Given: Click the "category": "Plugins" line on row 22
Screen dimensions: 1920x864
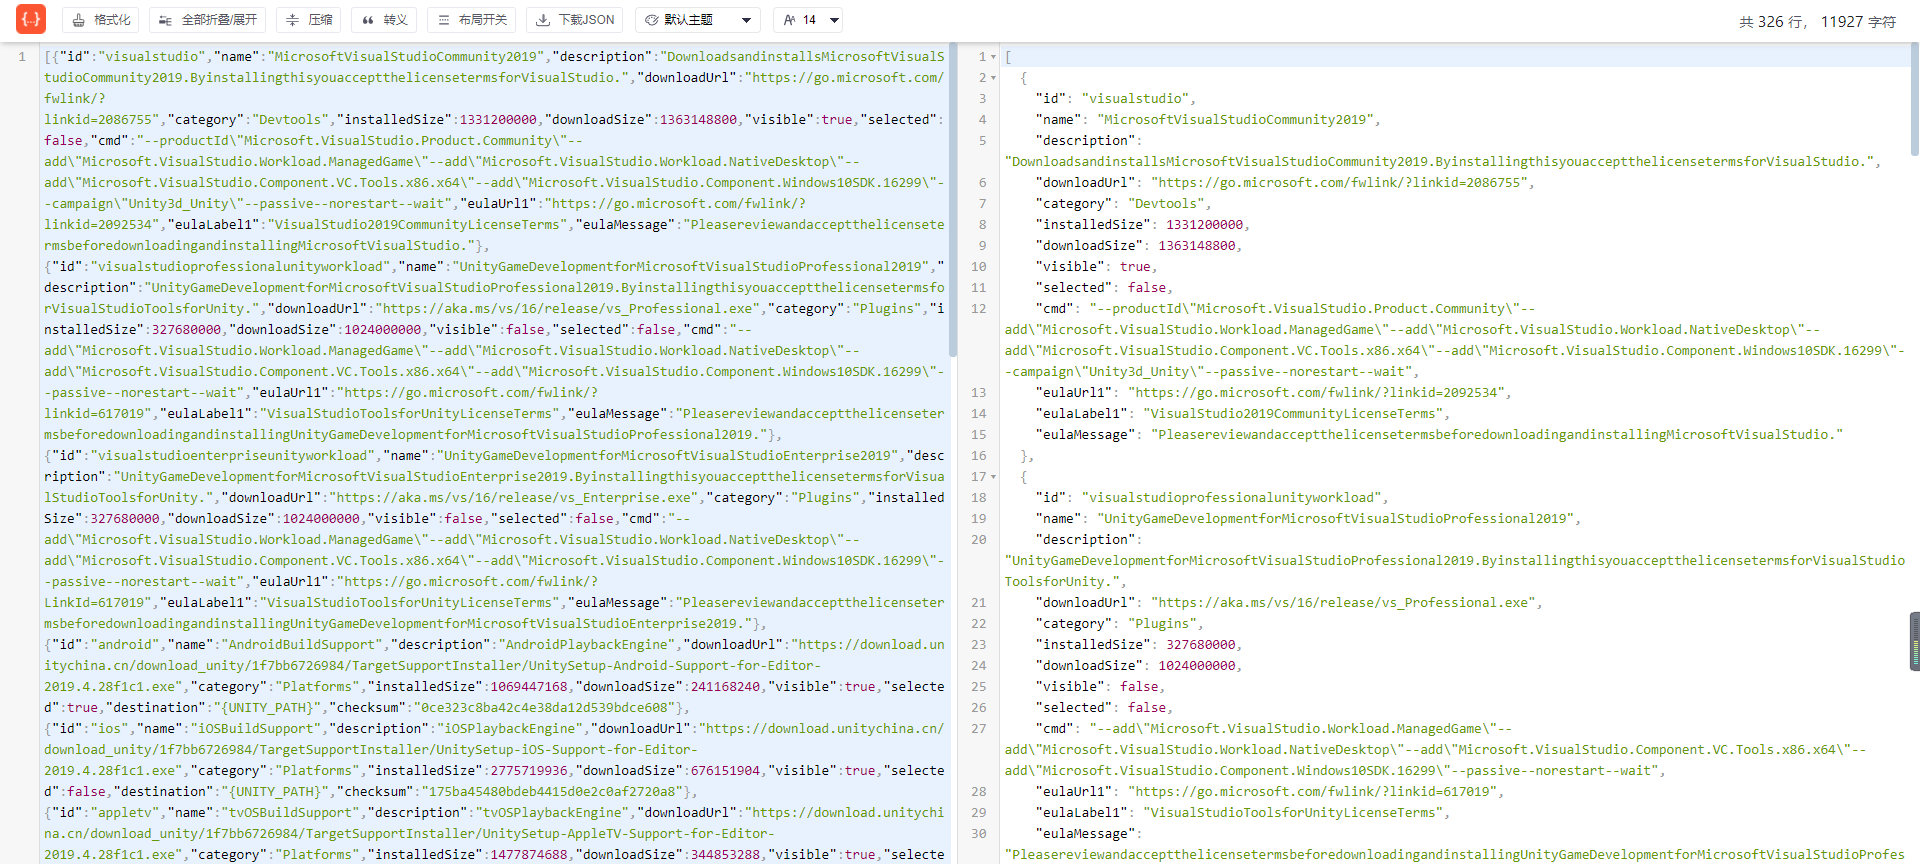Looking at the screenshot, I should 1120,623.
